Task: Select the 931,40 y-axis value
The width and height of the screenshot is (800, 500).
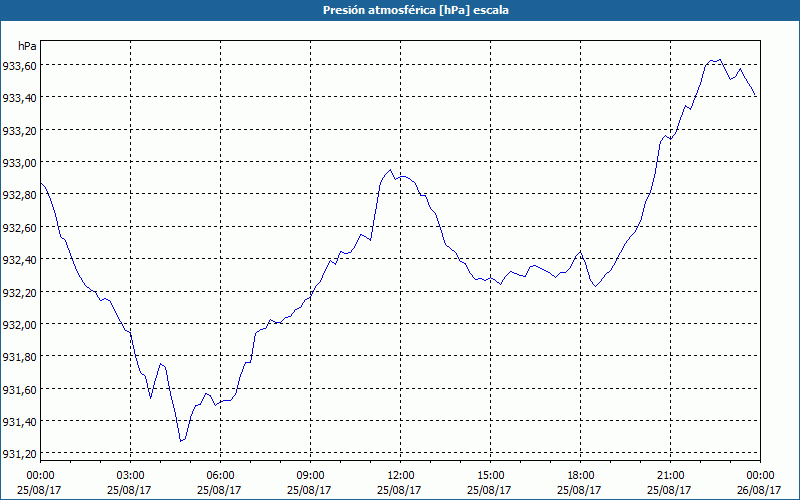Action: [19, 421]
